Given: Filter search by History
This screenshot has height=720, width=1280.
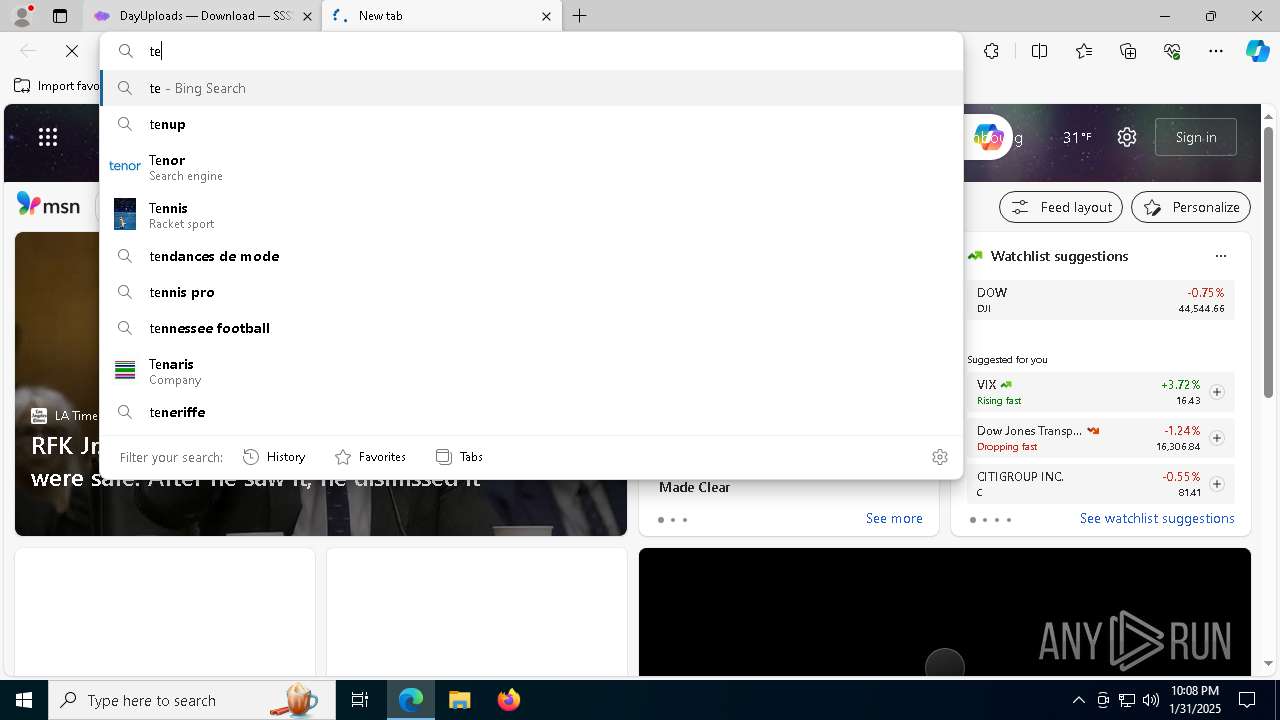Looking at the screenshot, I should (274, 457).
